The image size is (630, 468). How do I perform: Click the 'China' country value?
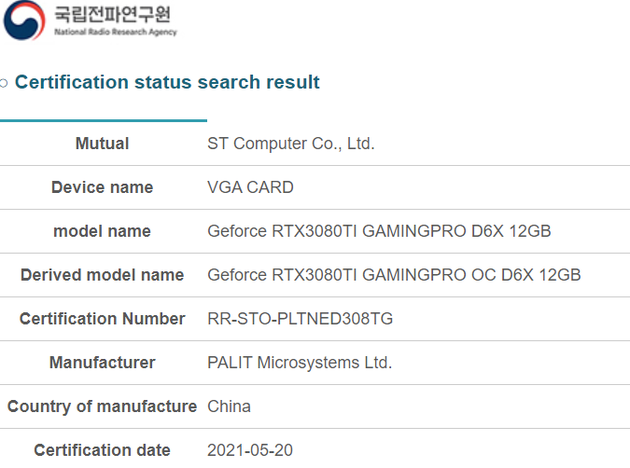point(229,407)
